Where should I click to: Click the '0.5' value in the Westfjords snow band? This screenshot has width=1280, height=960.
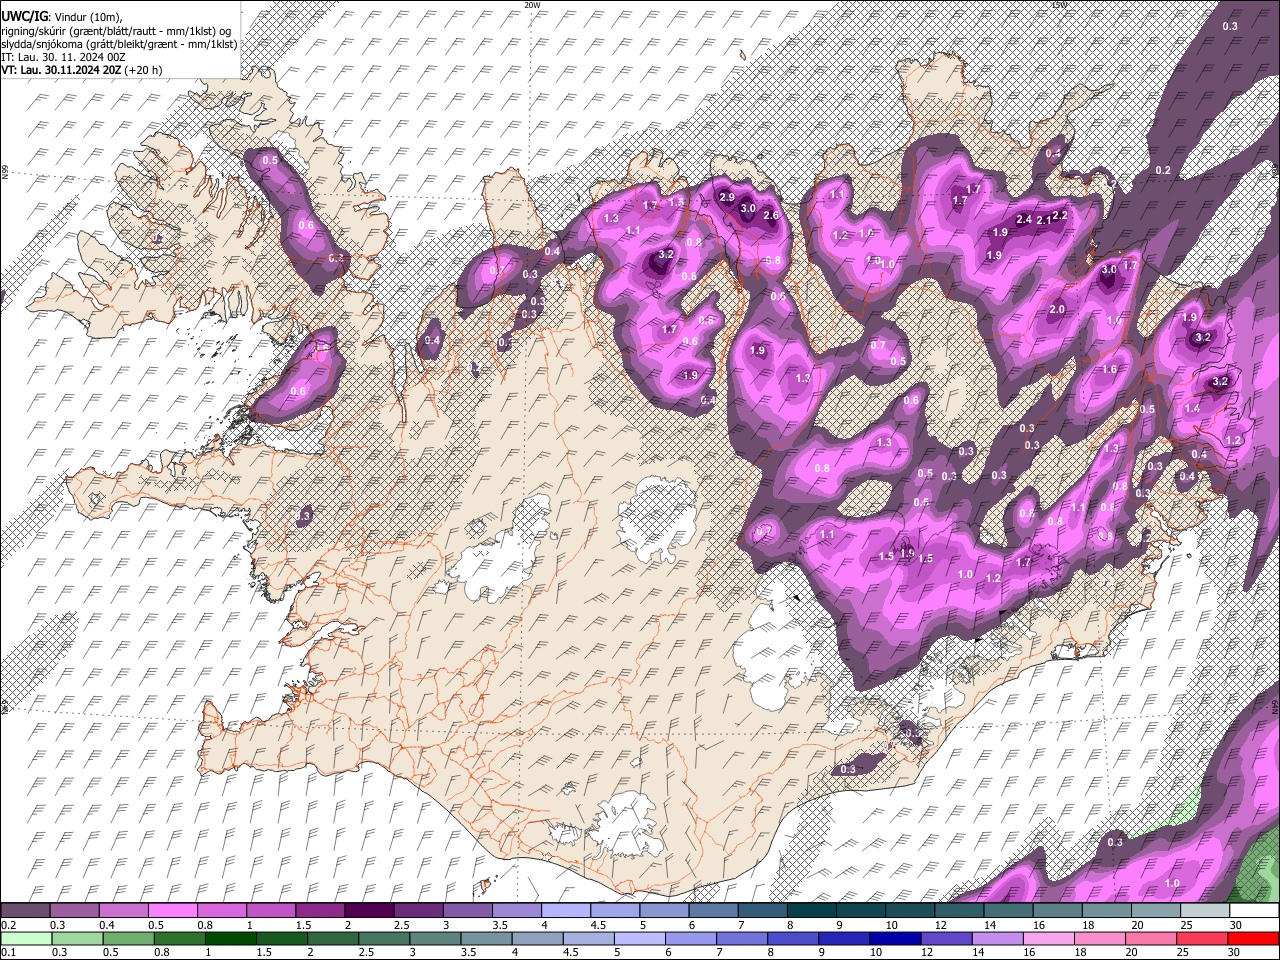click(x=270, y=161)
